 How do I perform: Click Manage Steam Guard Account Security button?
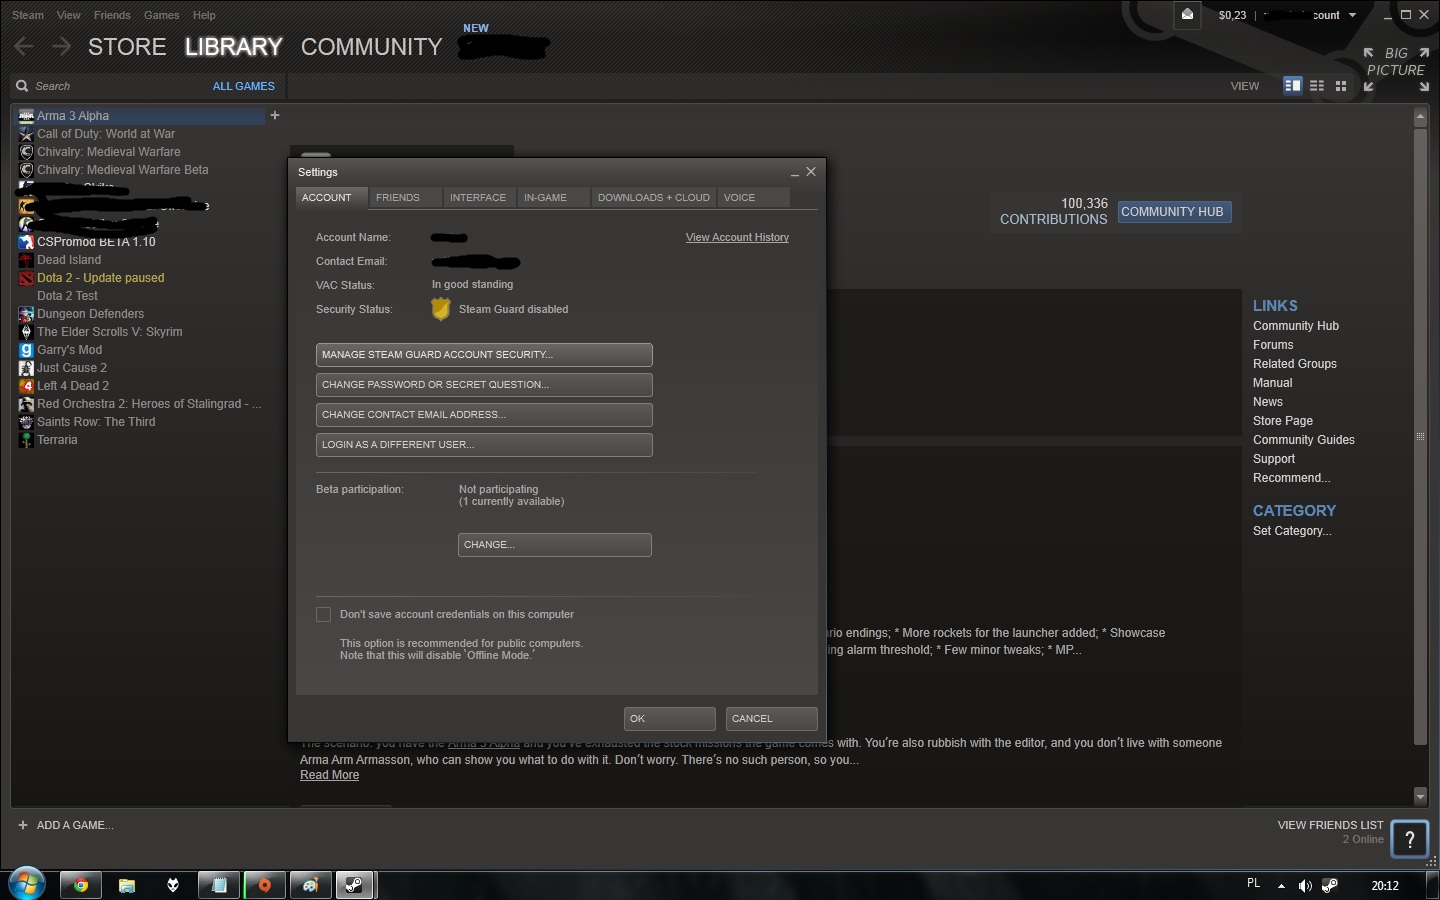click(484, 355)
